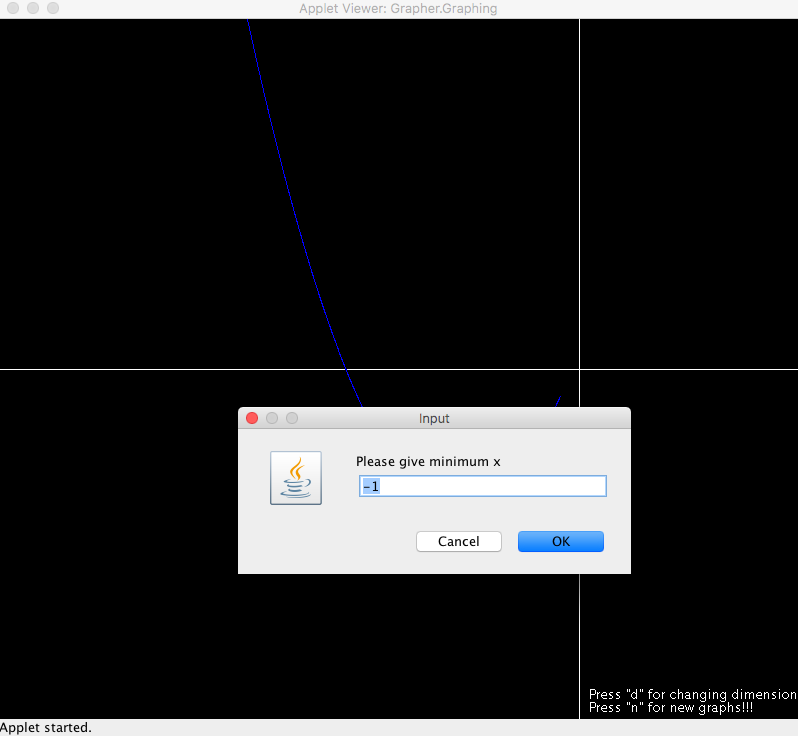This screenshot has width=798, height=736.
Task: Close the Input dialog with red button
Action: pyautogui.click(x=252, y=418)
